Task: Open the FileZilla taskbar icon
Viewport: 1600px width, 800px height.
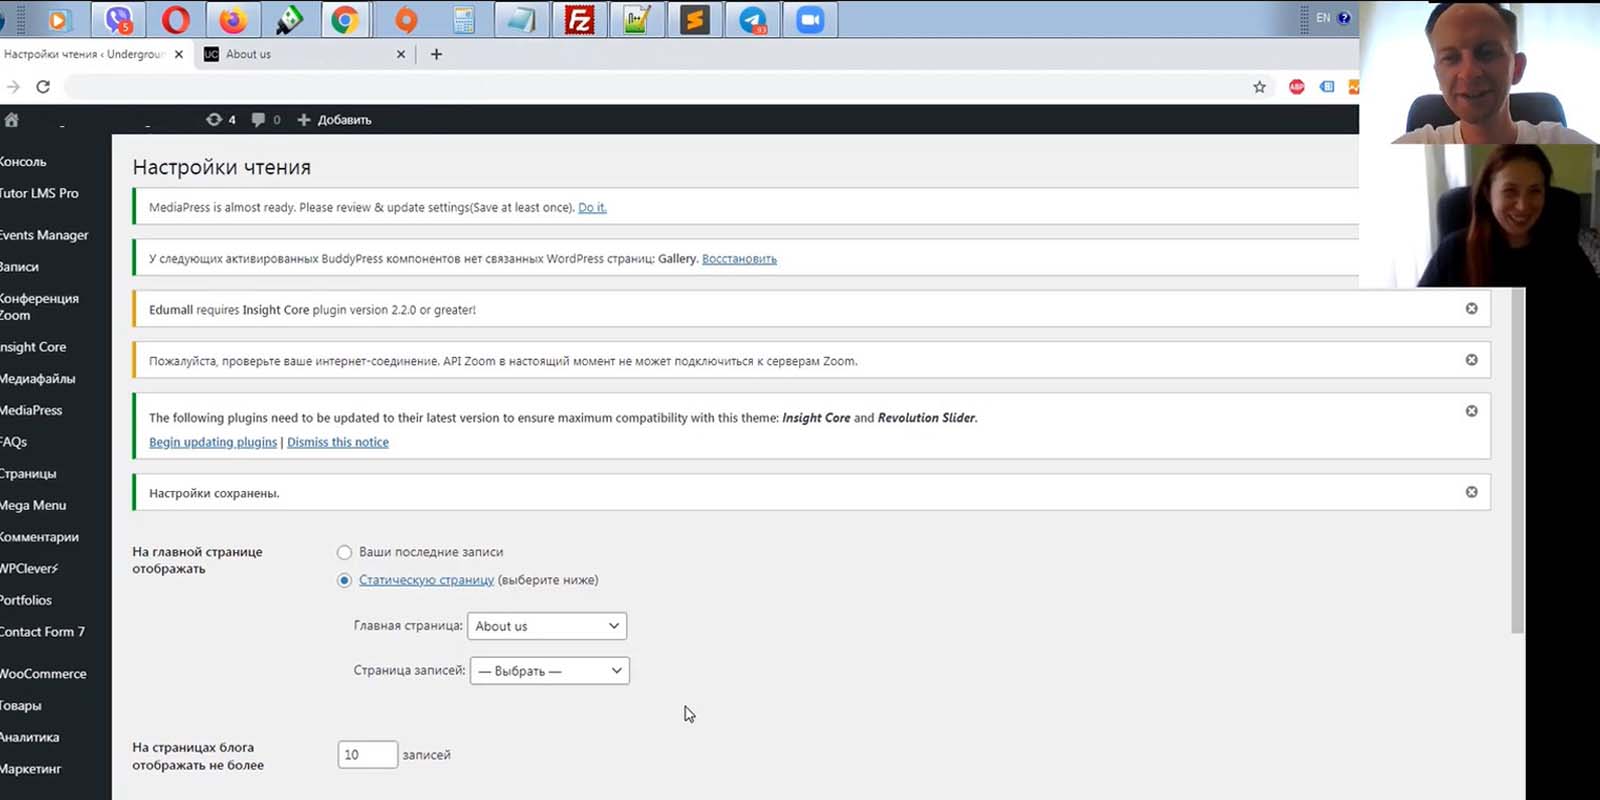Action: tap(579, 19)
